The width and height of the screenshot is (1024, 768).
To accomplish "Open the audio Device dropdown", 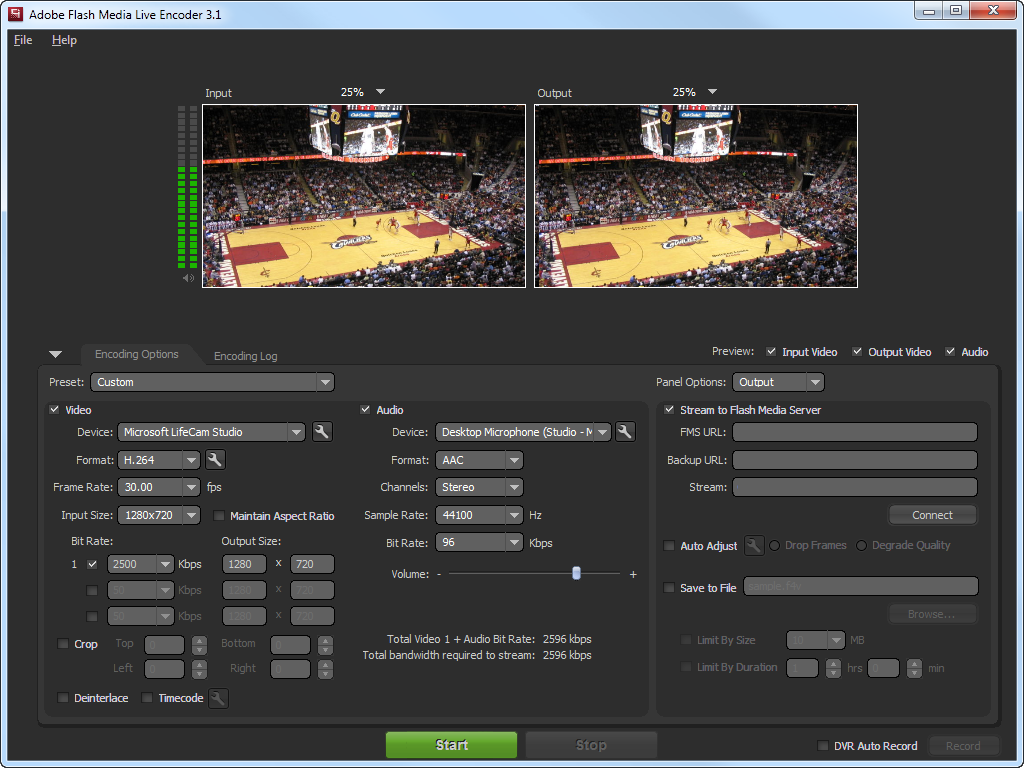I will click(523, 432).
